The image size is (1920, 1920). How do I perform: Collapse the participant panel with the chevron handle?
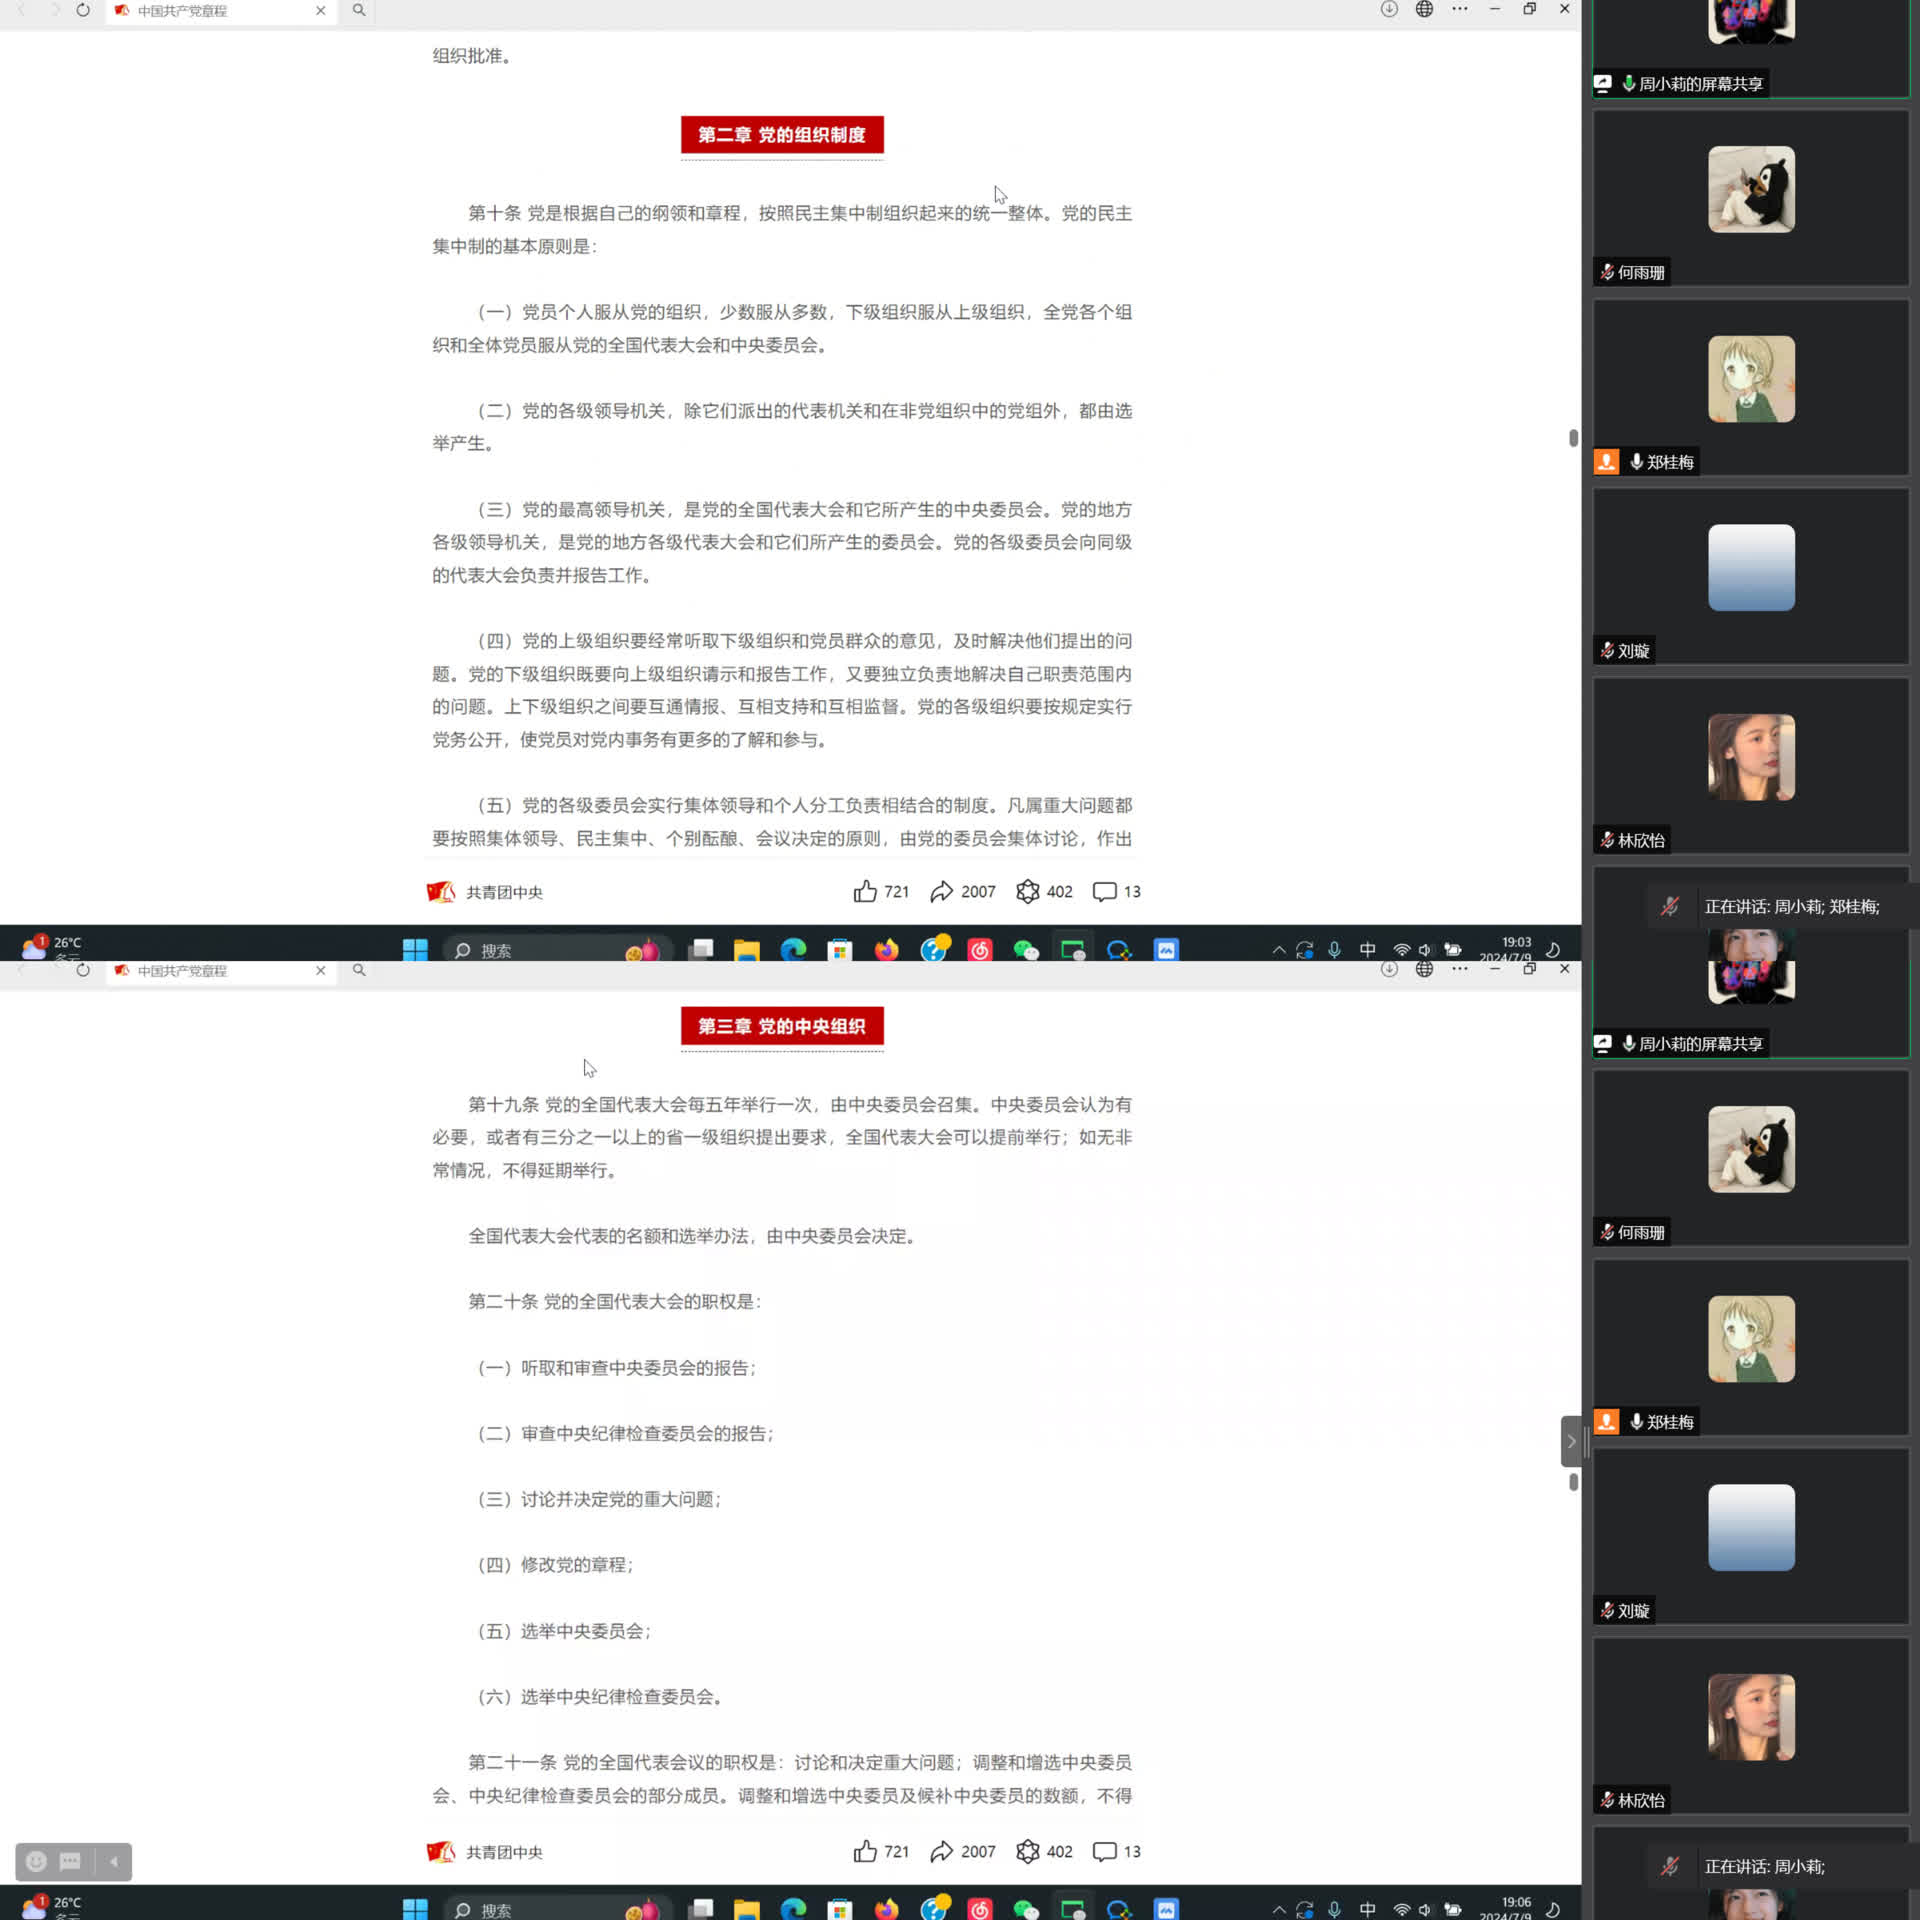[1571, 1441]
